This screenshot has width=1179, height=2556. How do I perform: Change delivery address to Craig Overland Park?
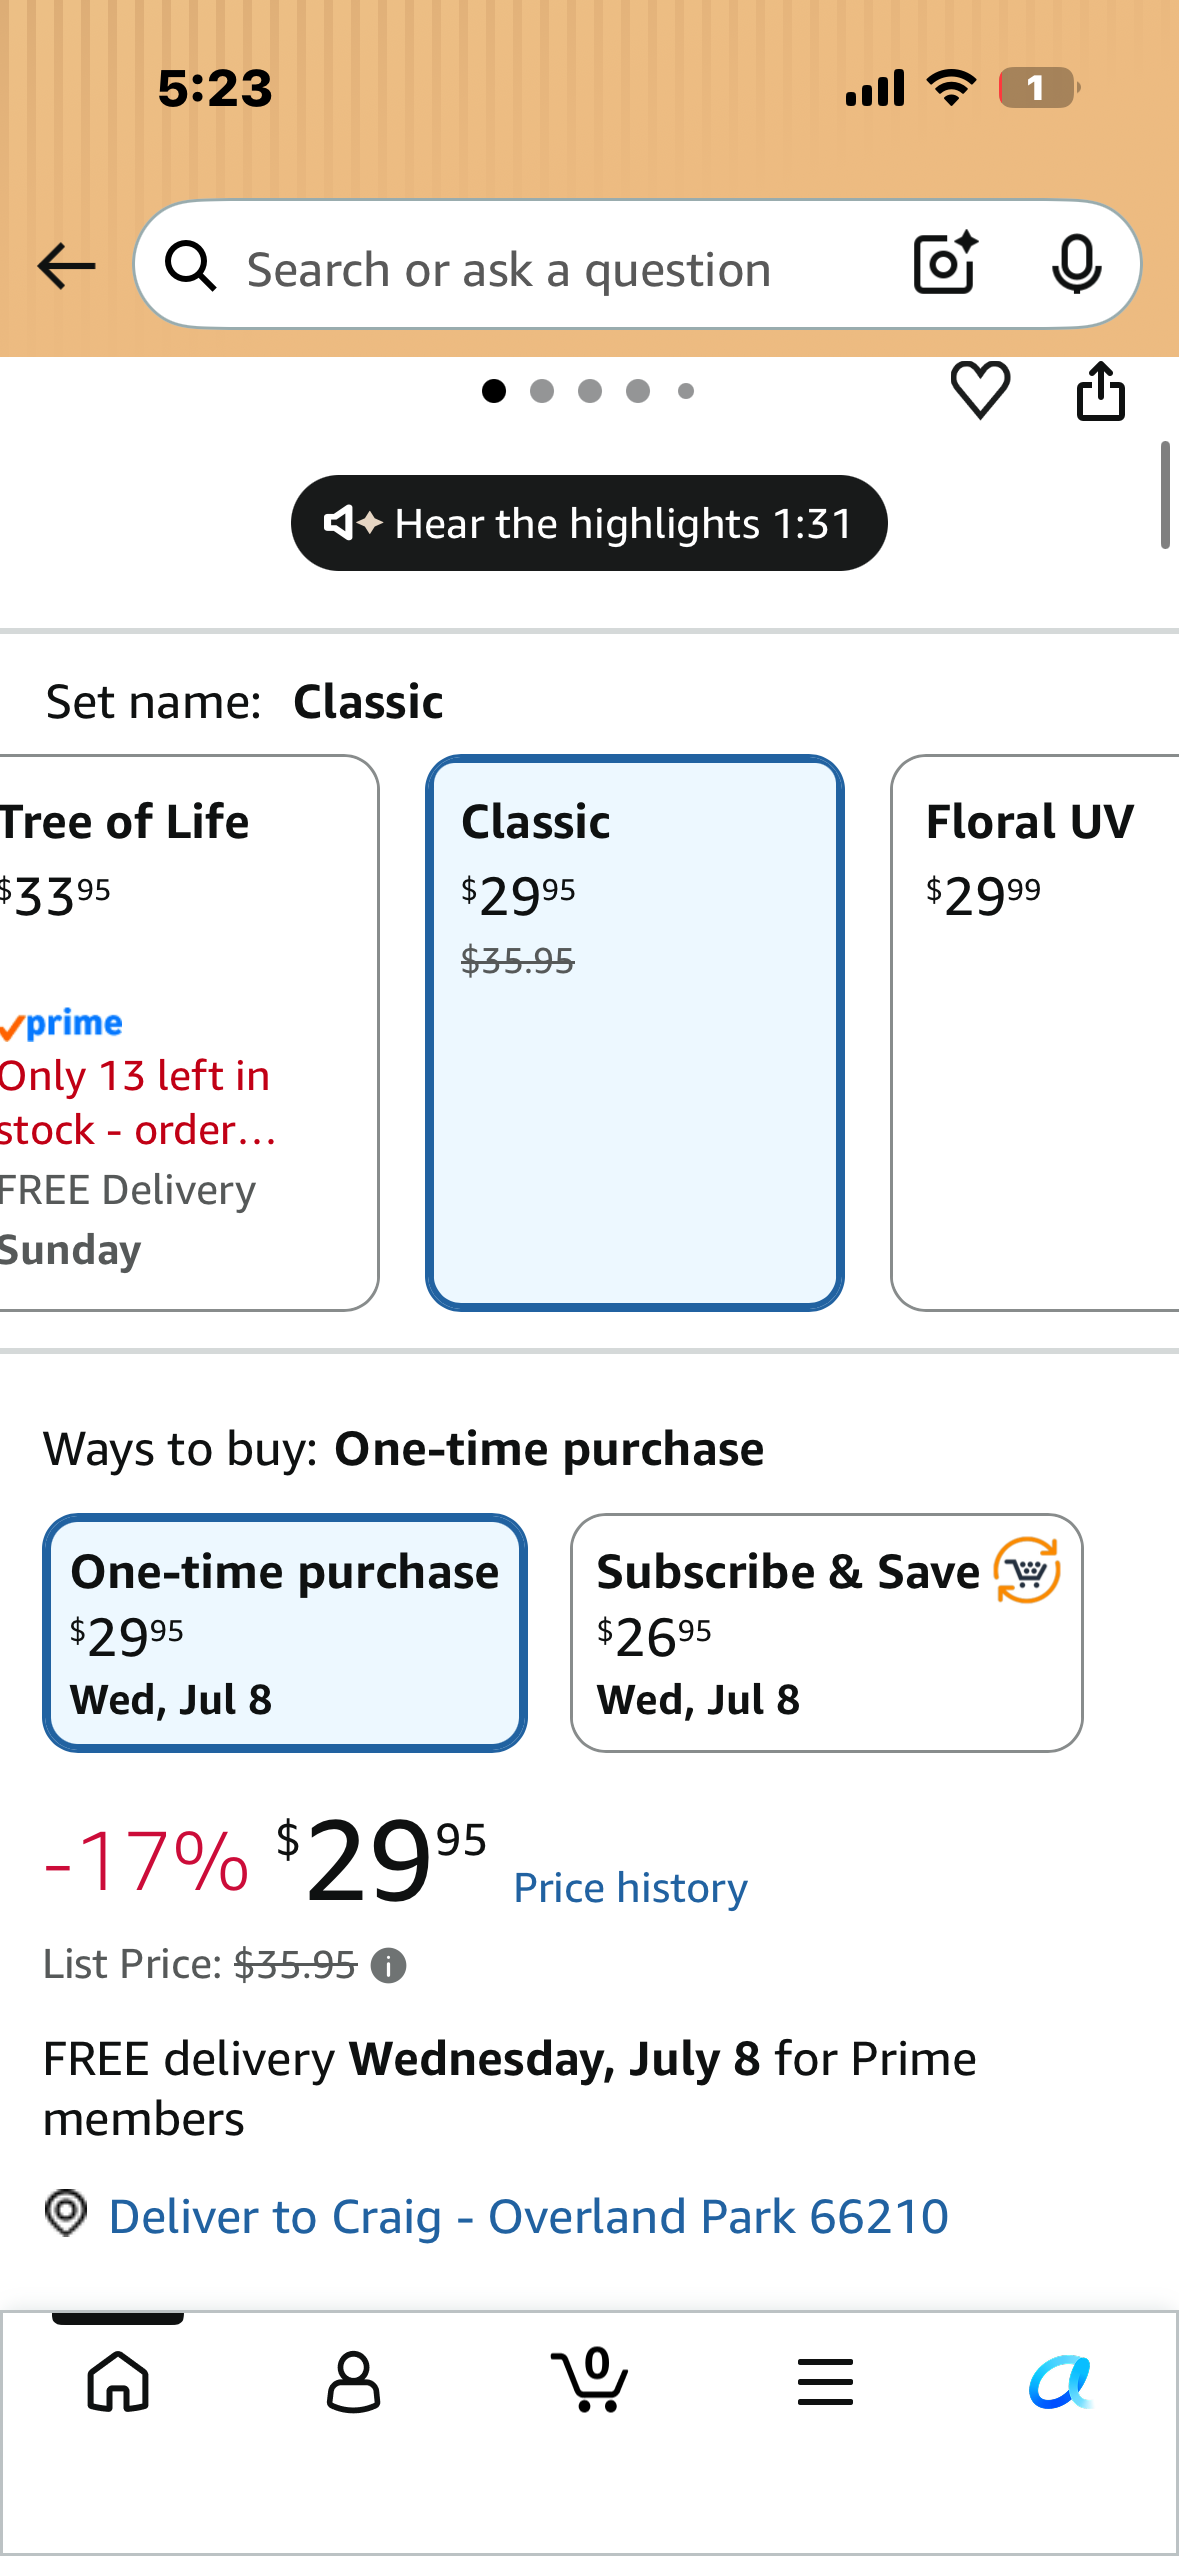pyautogui.click(x=528, y=2216)
